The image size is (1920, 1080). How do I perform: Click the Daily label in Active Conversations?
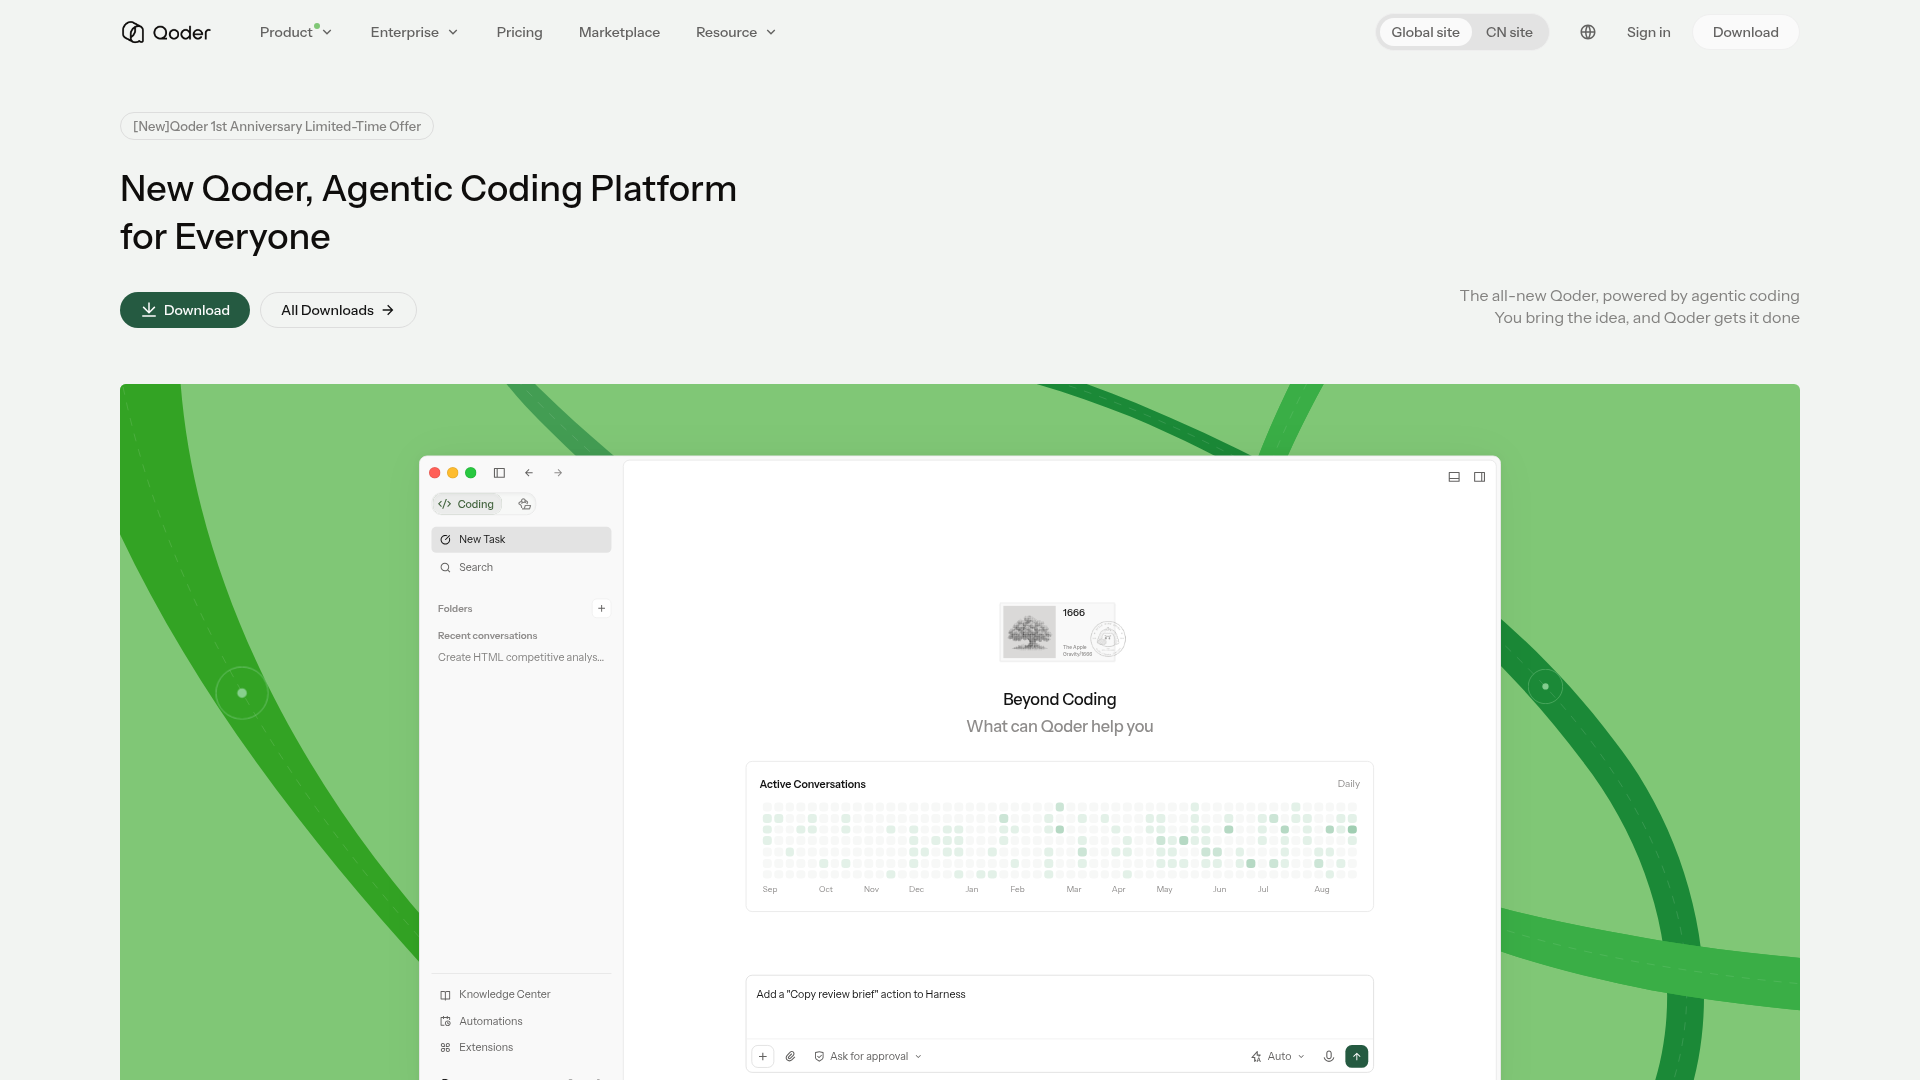[x=1348, y=784]
